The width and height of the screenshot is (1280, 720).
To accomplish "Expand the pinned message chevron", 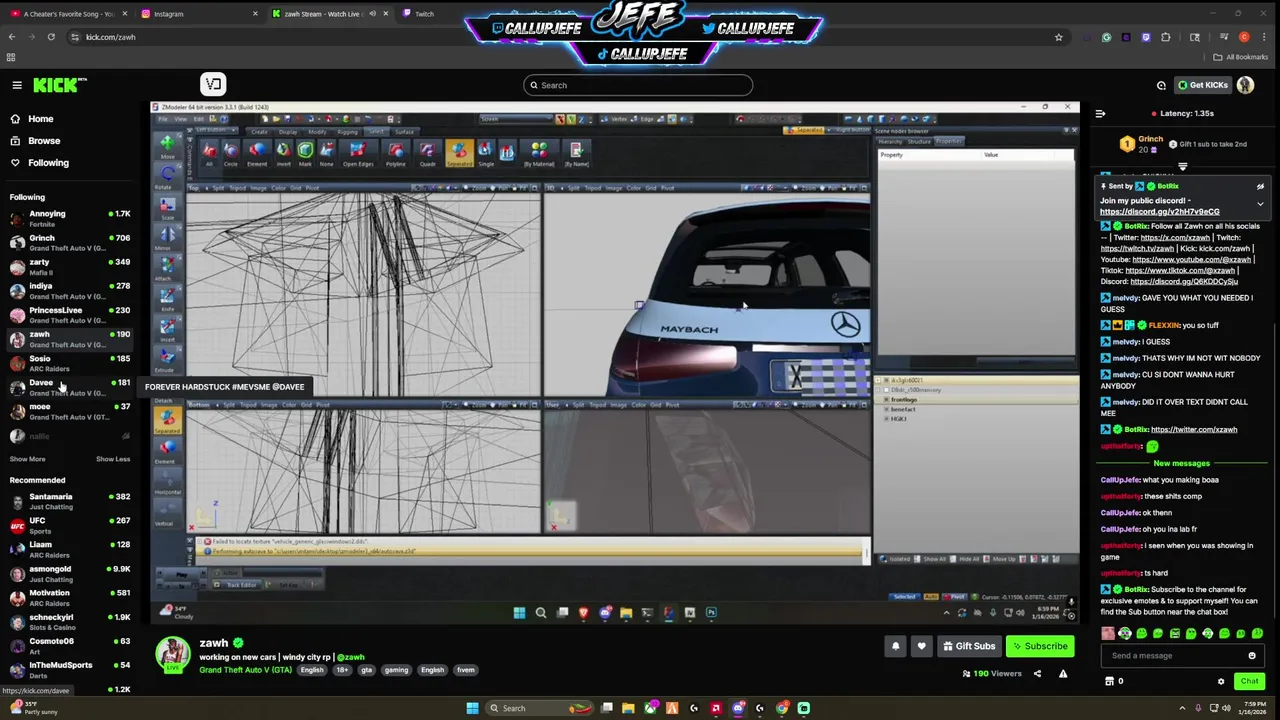I will pos(1260,204).
